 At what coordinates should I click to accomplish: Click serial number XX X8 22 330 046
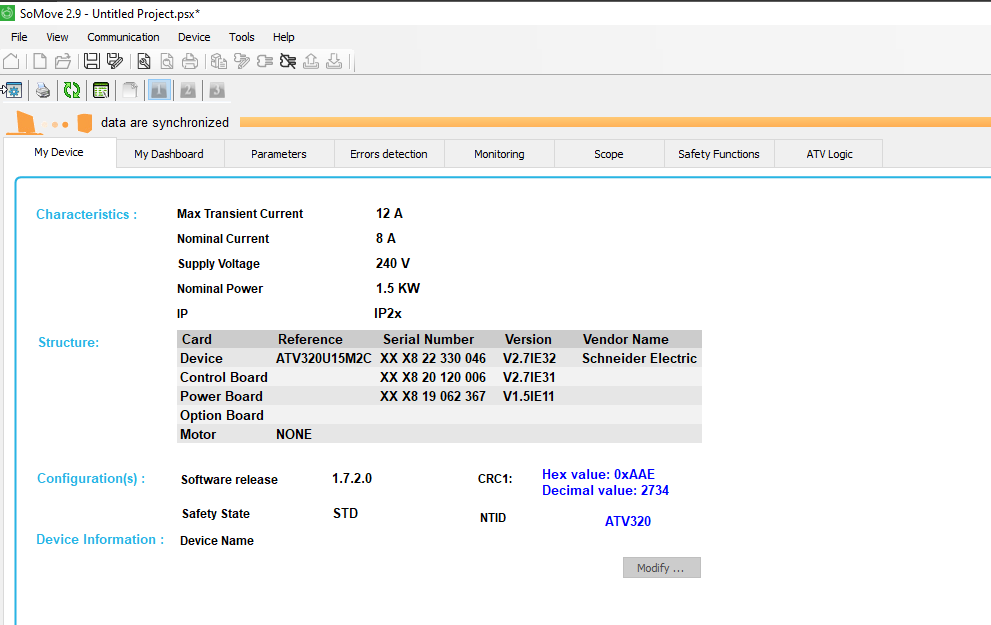pos(433,358)
